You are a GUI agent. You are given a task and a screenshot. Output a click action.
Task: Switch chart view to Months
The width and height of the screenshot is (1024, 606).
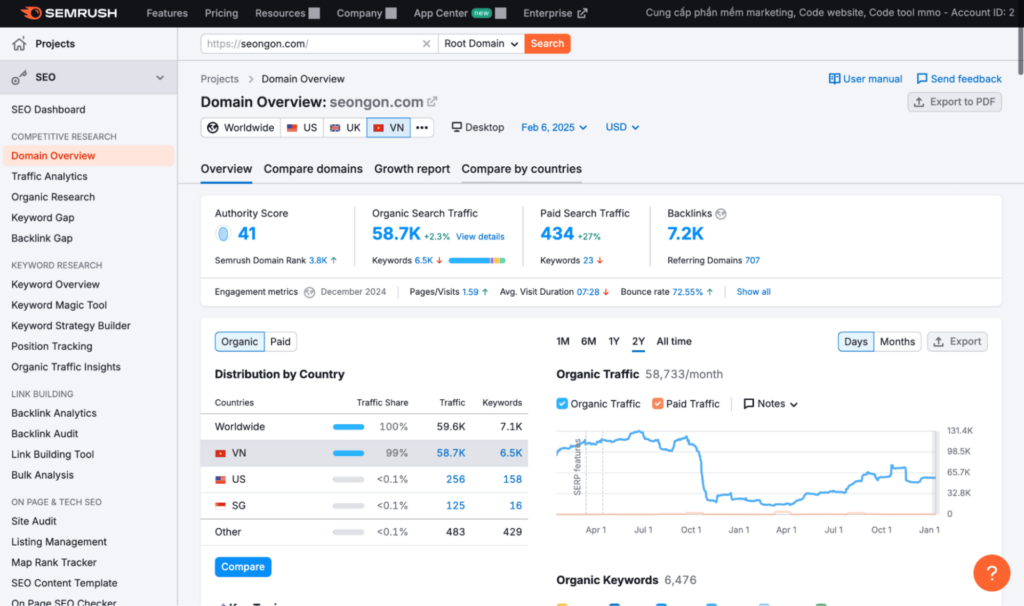coord(897,342)
